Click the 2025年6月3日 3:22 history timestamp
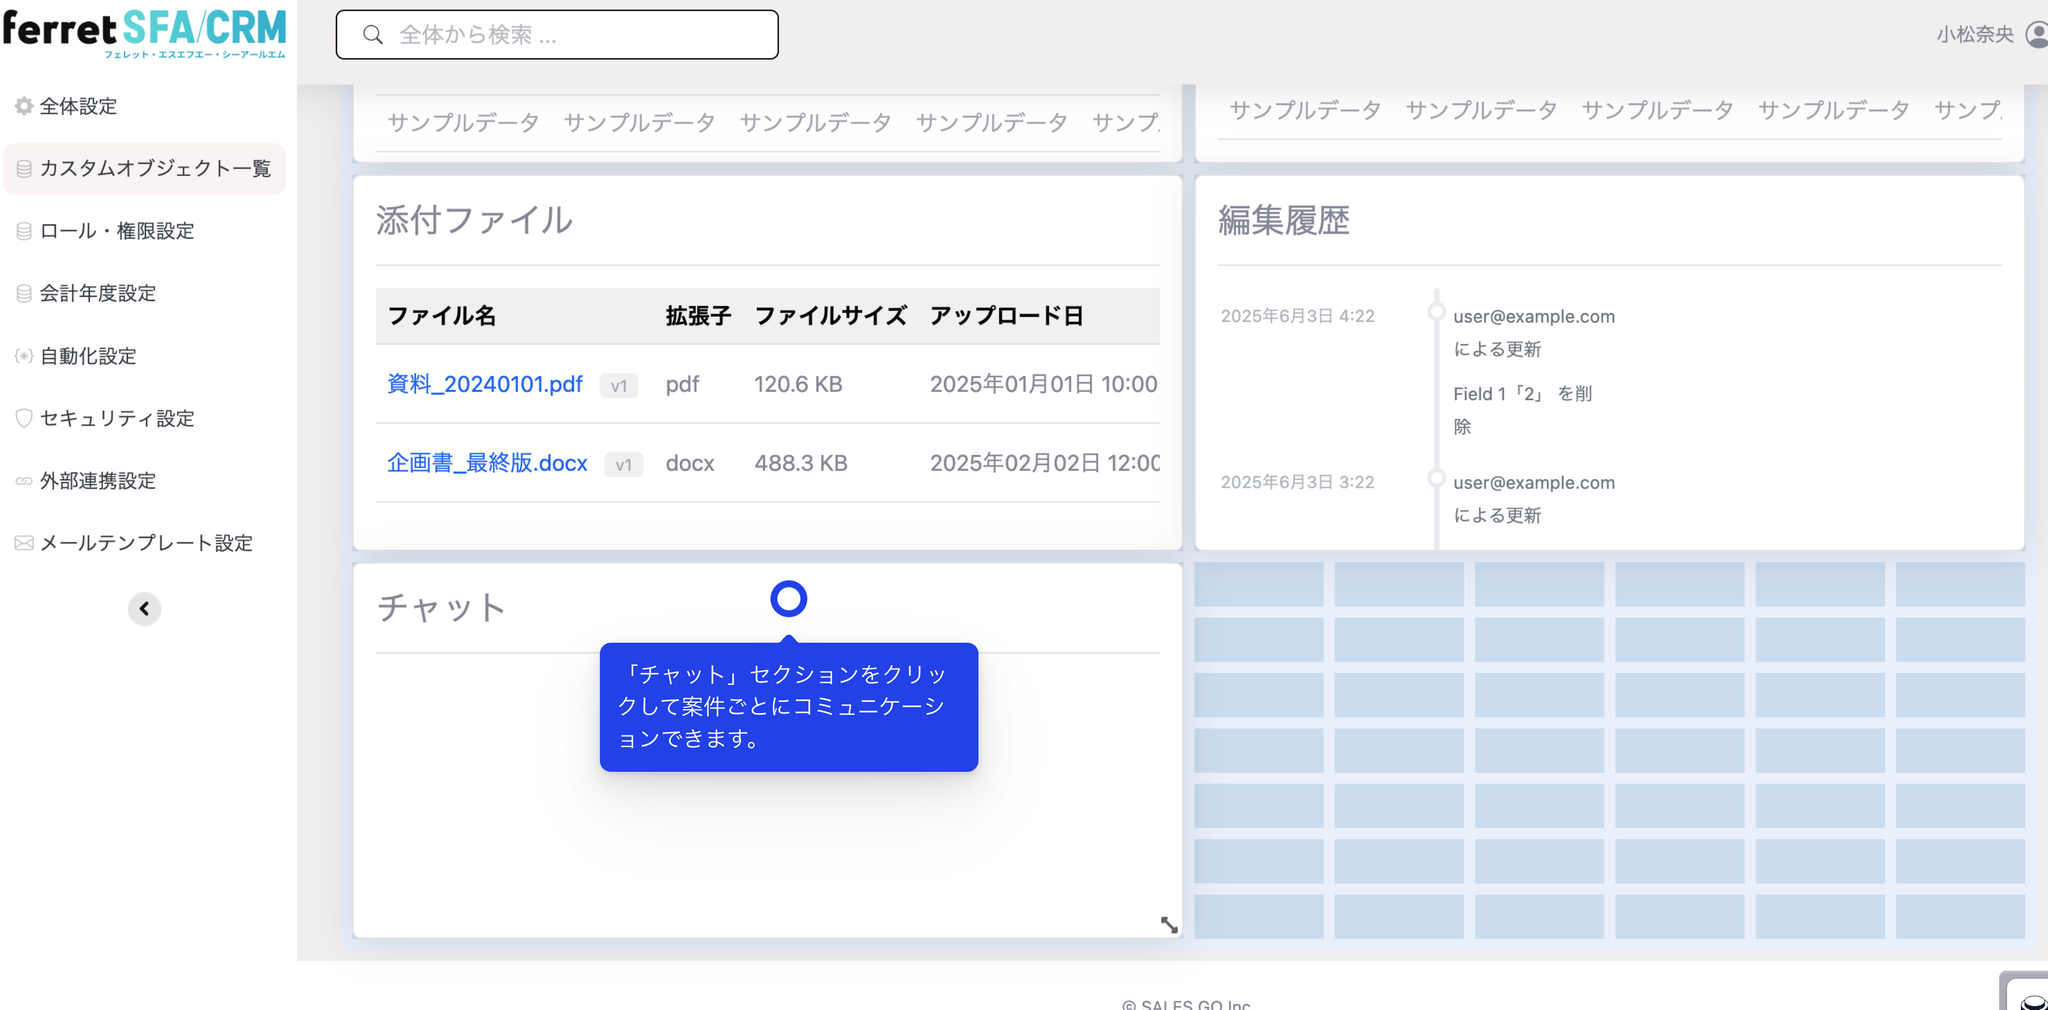Viewport: 2048px width, 1010px height. (x=1297, y=482)
